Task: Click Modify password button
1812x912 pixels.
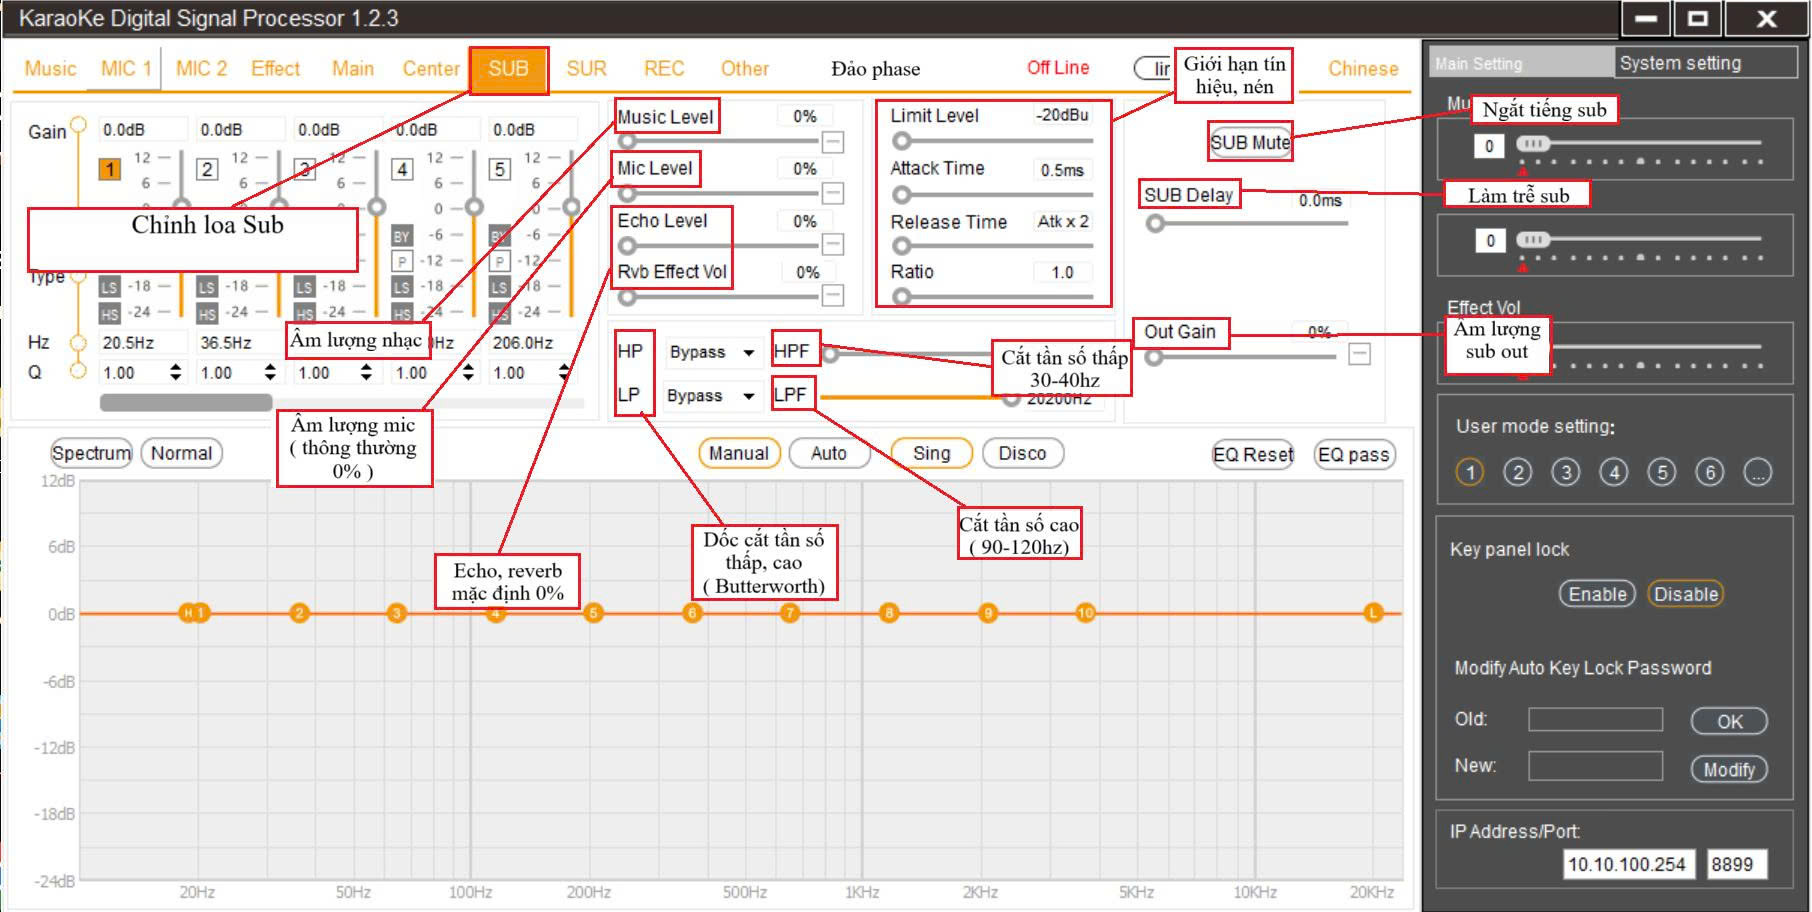Action: pos(1729,769)
